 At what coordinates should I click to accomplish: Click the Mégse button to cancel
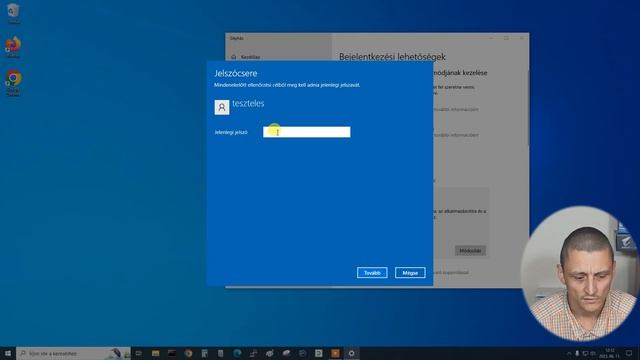410,273
